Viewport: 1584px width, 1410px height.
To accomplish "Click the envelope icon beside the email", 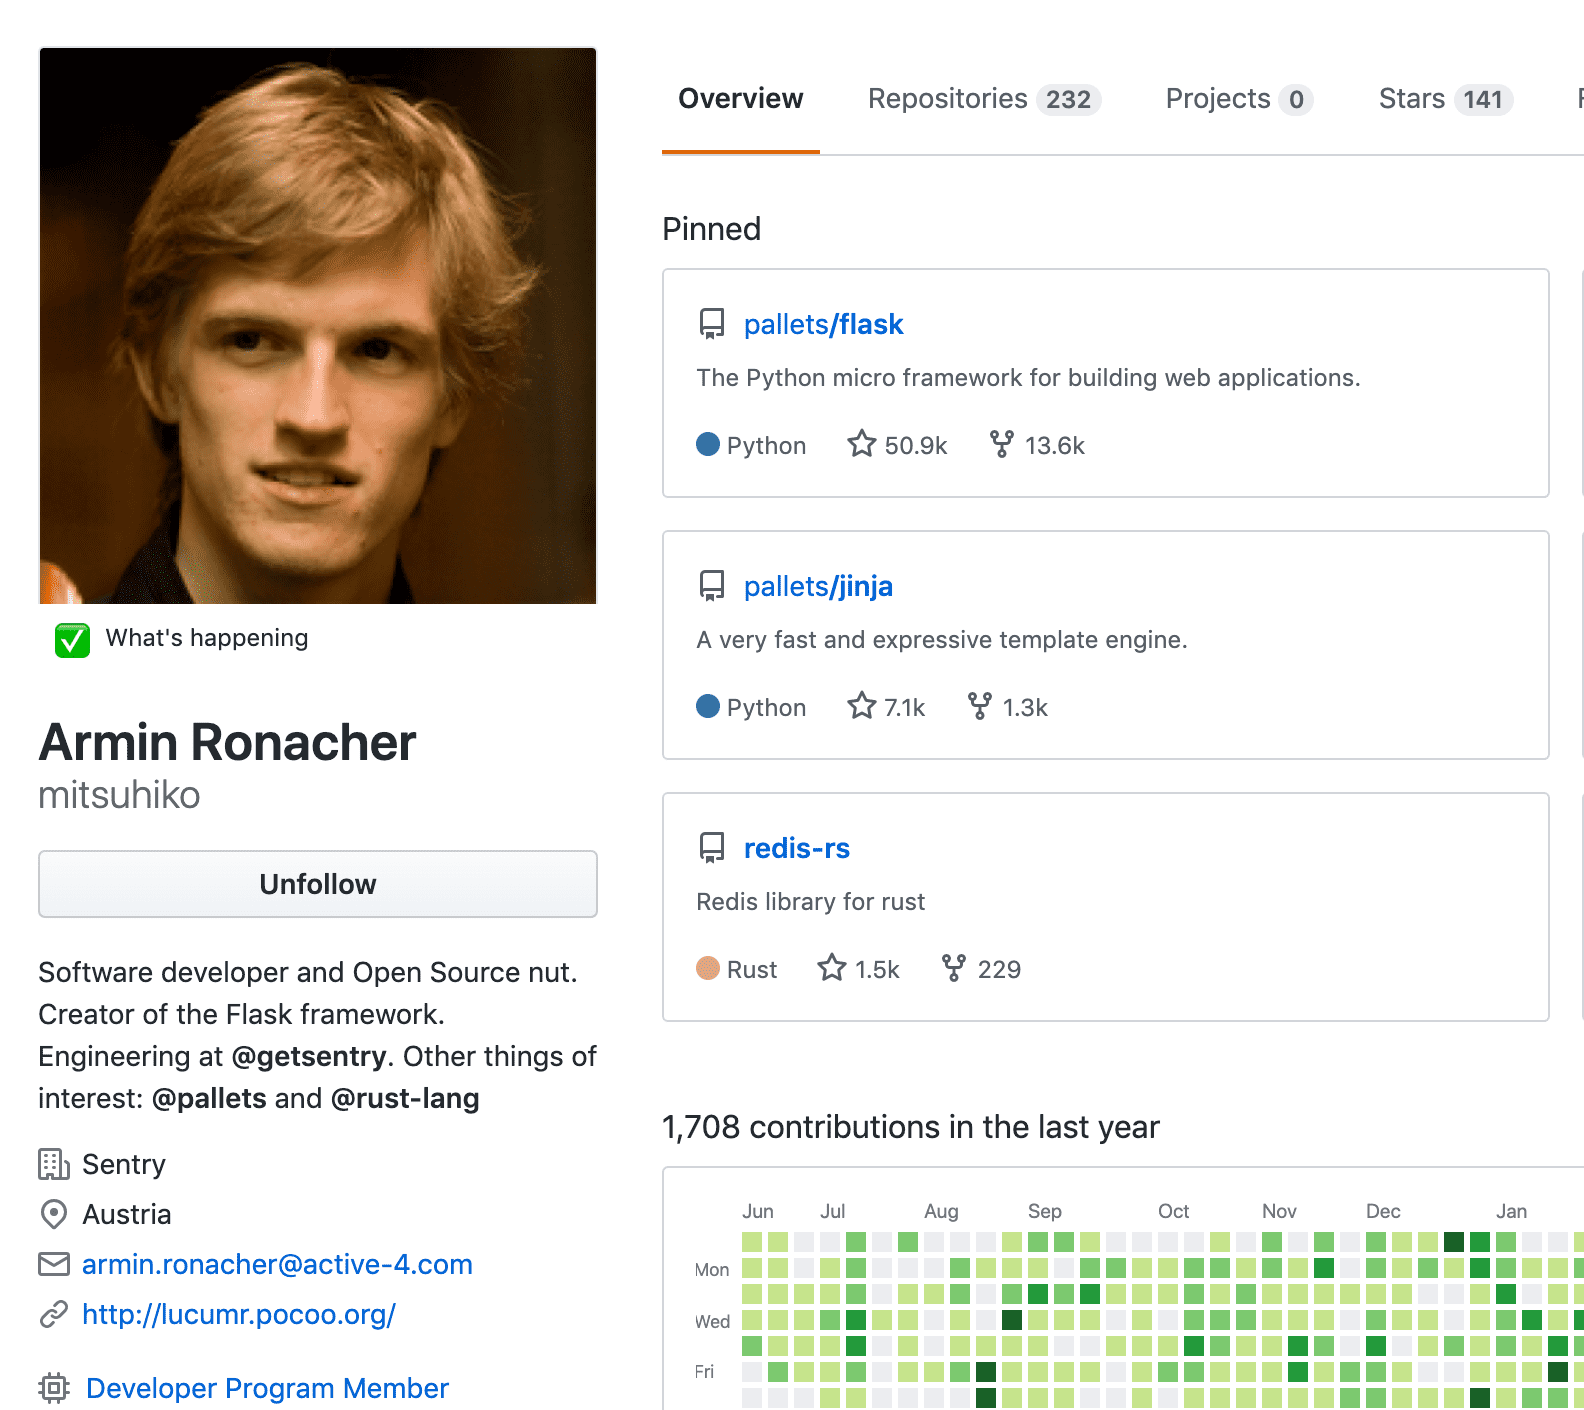I will pos(54,1264).
